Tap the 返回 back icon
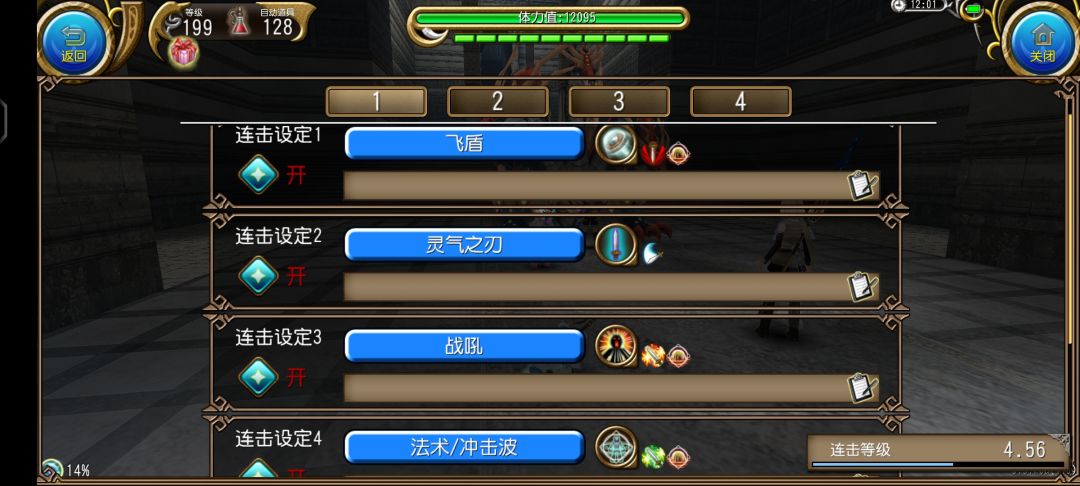Screen dimensions: 1080x486 [74, 41]
